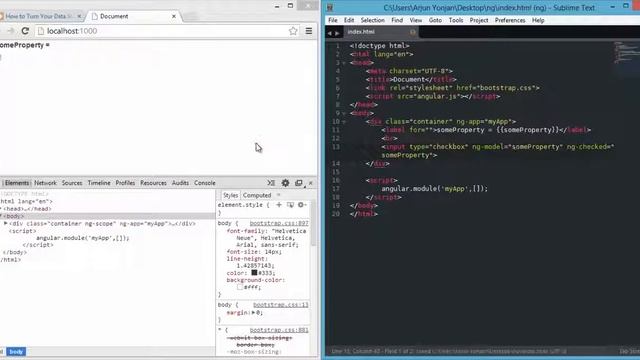The width and height of the screenshot is (640, 360).
Task: Click the unsaved-dot close on index.html tab
Action: pyautogui.click(x=413, y=32)
